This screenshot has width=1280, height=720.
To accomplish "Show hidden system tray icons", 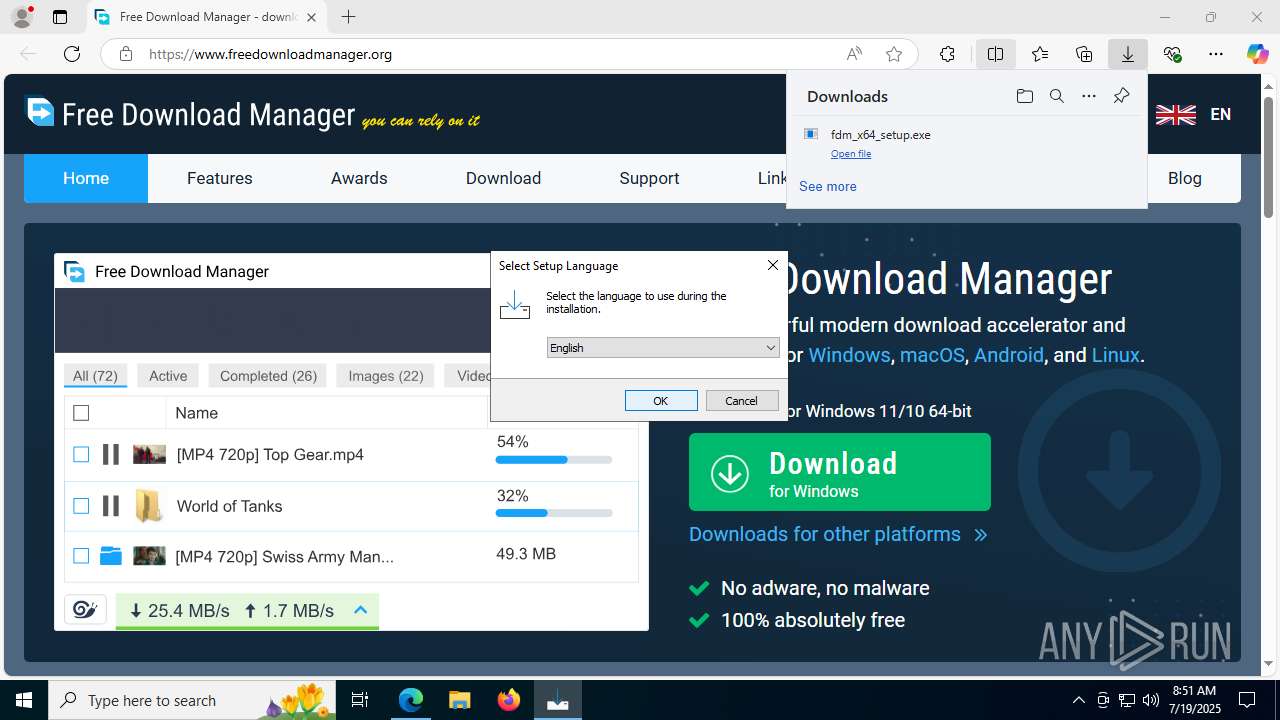I will click(x=1078, y=700).
